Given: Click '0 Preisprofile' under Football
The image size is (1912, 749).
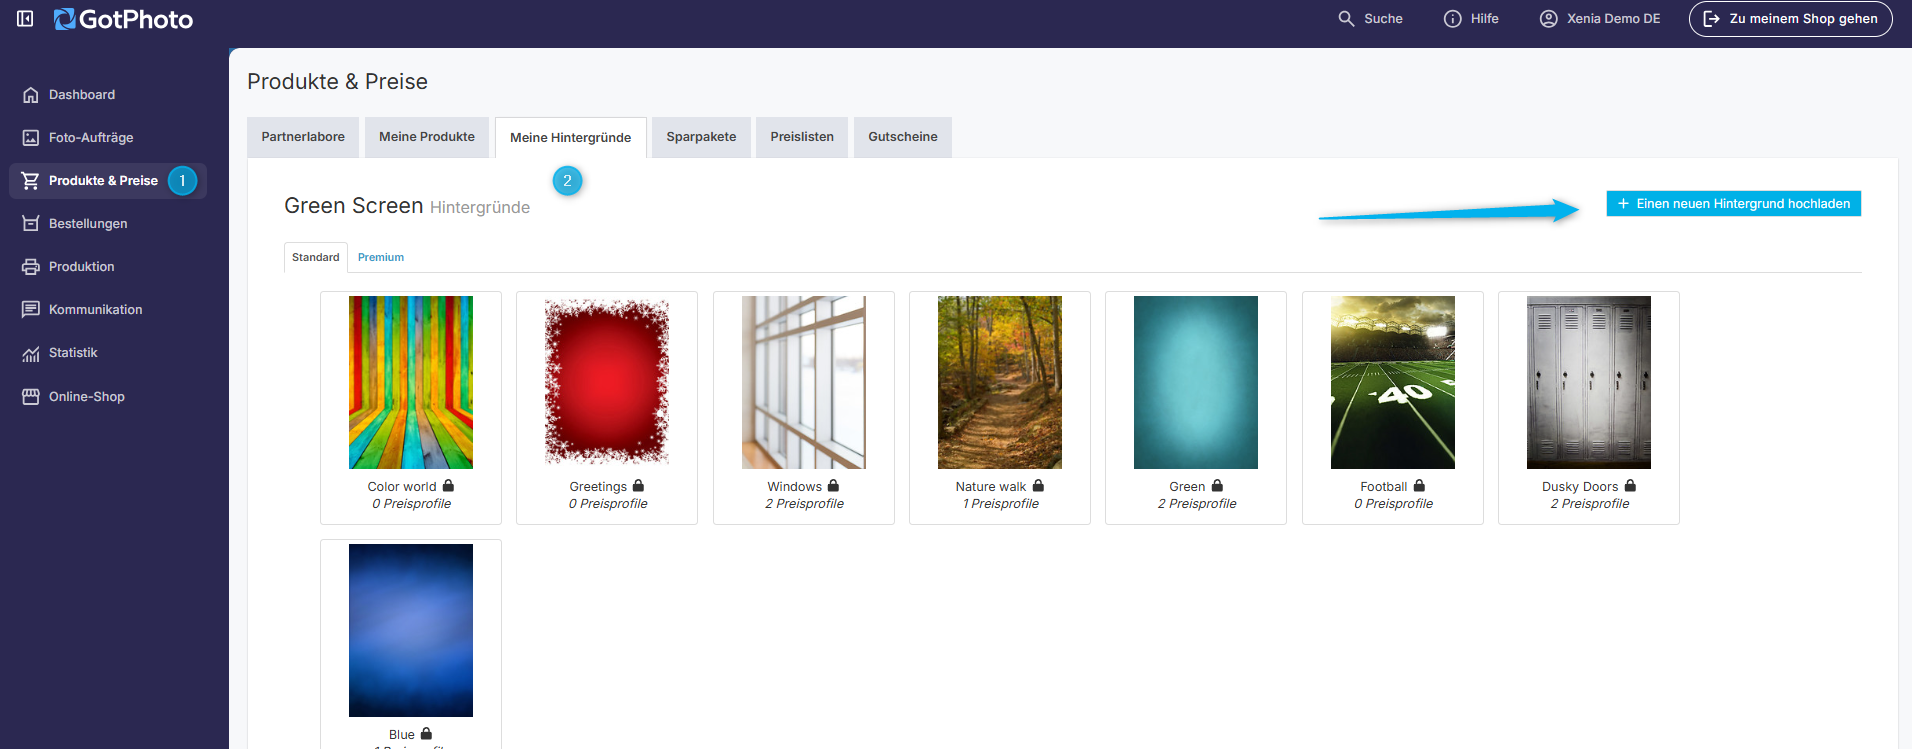Looking at the screenshot, I should pos(1393,504).
